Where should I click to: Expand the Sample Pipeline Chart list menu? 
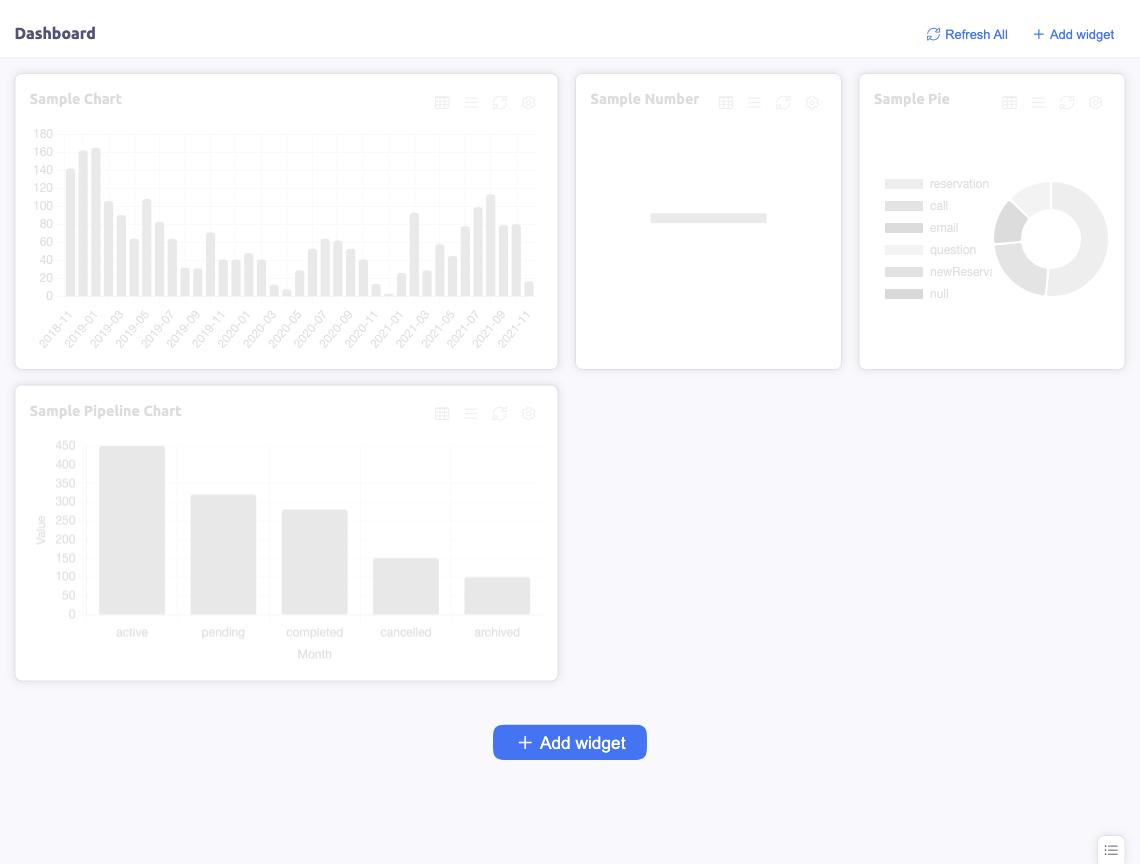click(471, 414)
